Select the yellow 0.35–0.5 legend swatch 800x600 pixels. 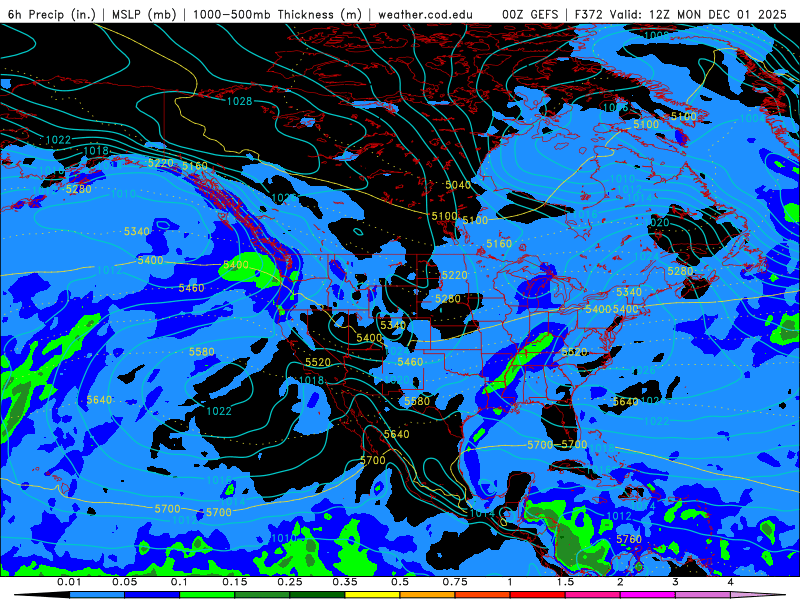(372, 595)
